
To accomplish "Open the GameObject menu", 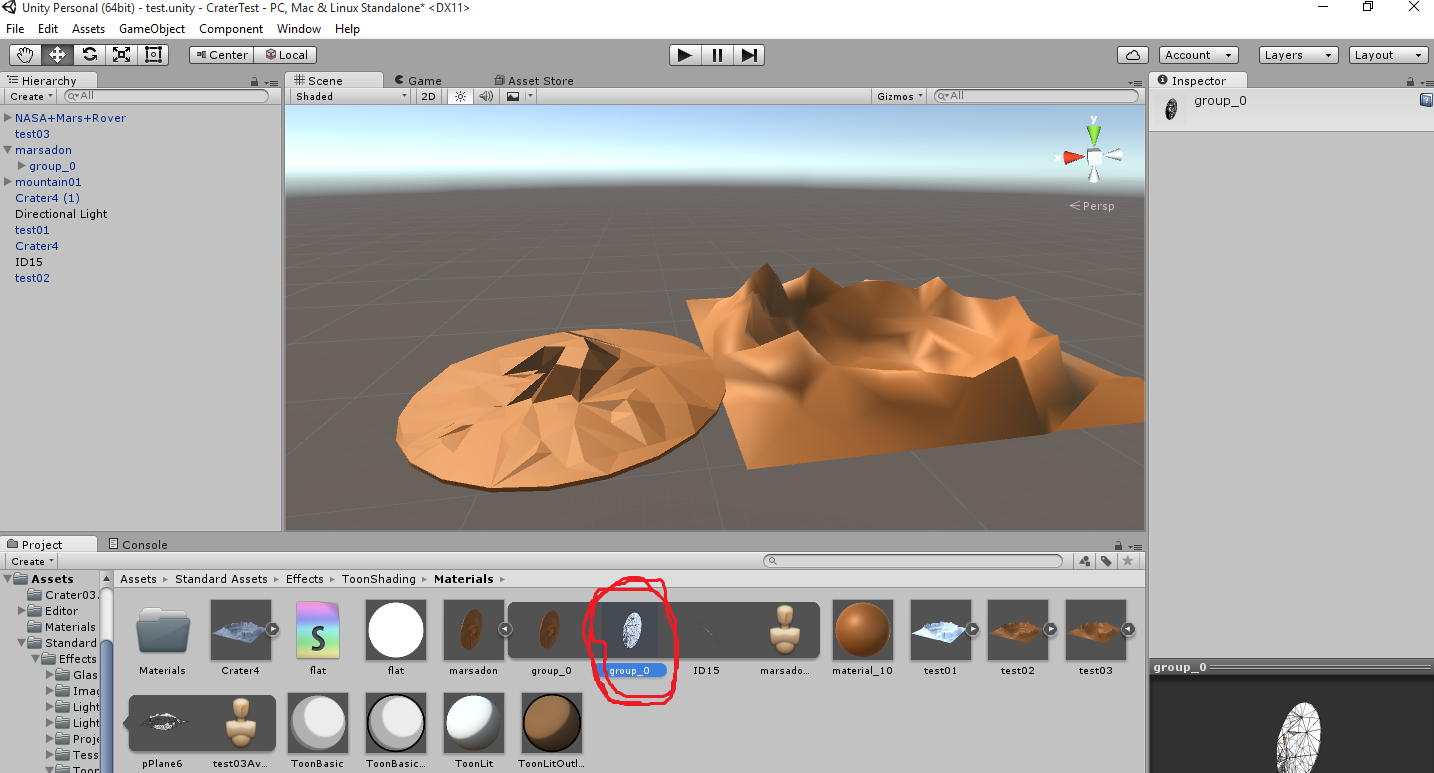I will 152,29.
